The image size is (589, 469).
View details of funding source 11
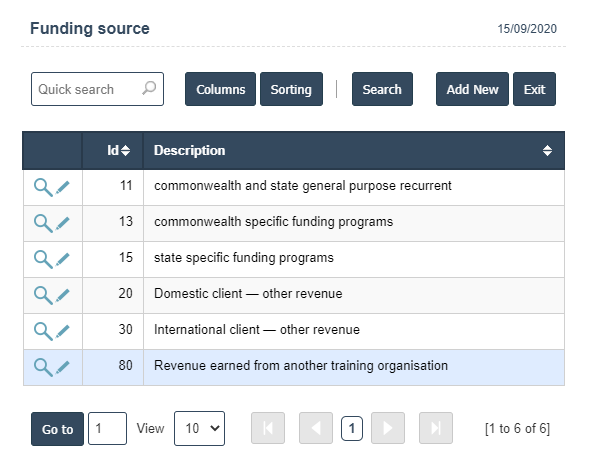point(43,187)
